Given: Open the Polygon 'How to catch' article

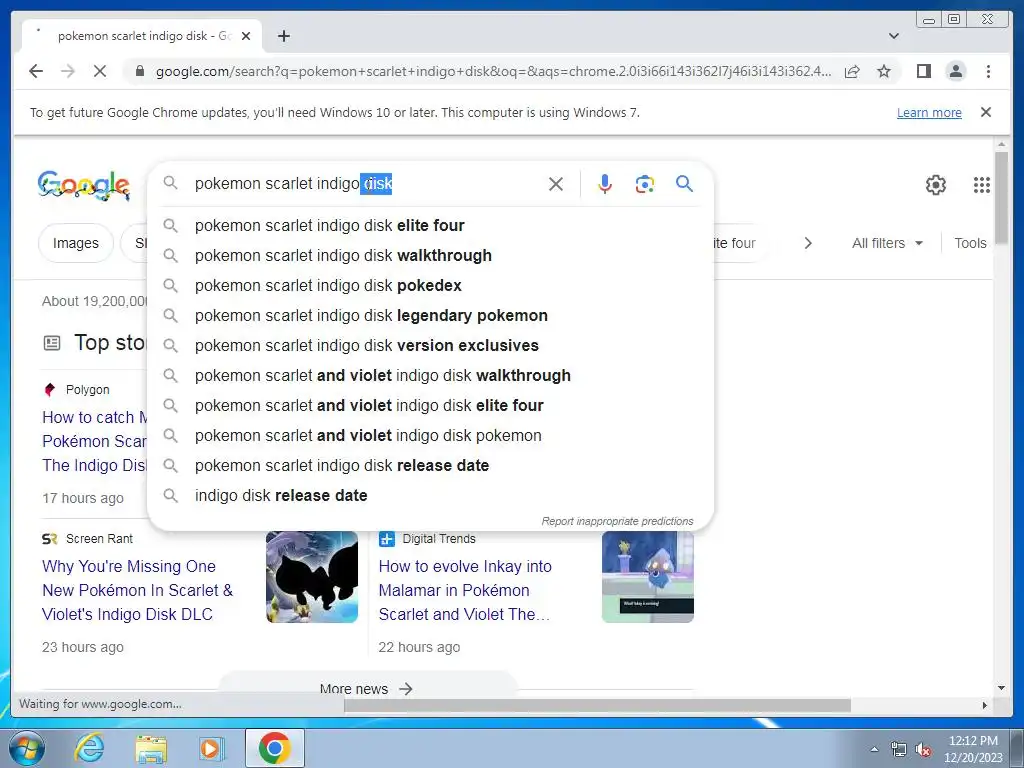Looking at the screenshot, I should pos(95,441).
